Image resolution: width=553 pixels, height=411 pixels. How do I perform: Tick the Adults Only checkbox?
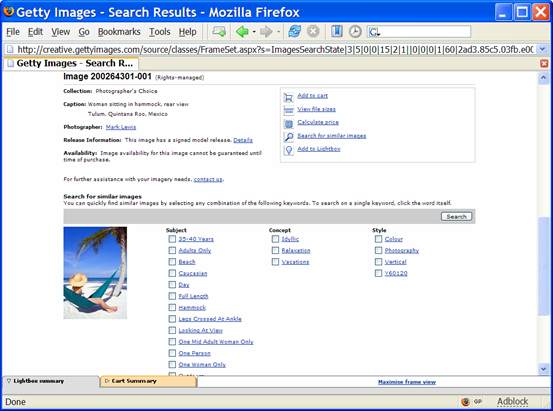172,250
